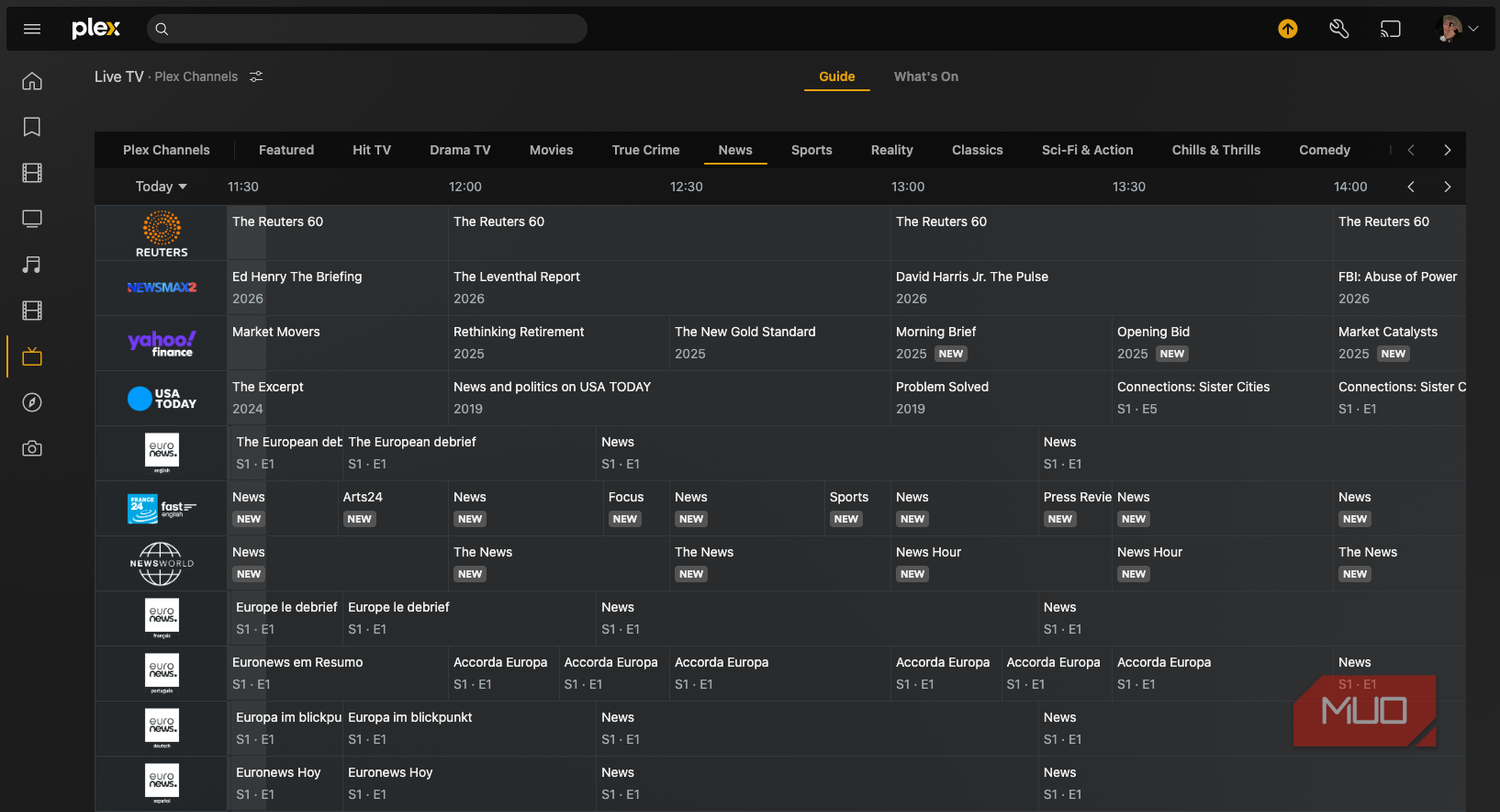This screenshot has width=1500, height=812.
Task: Open the Photos camera icon in sidebar
Action: [32, 448]
